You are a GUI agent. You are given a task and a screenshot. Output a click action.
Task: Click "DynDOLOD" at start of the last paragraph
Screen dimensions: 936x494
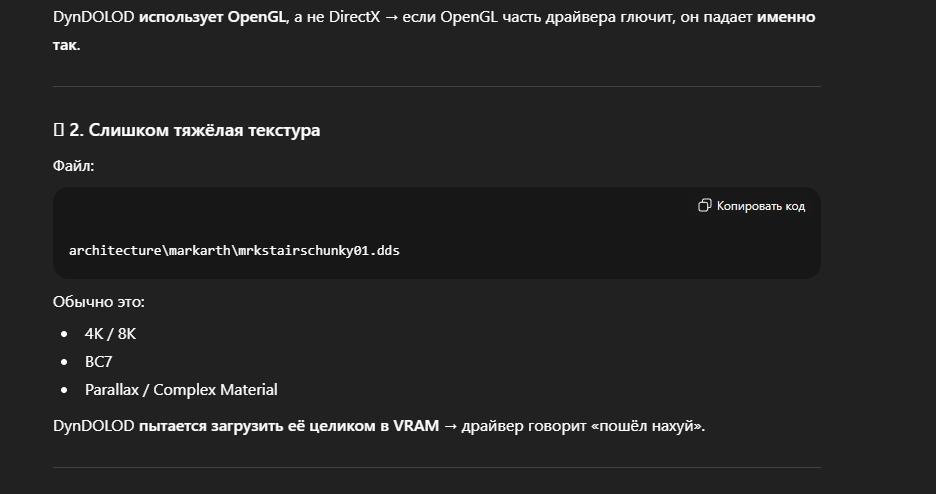(93, 426)
